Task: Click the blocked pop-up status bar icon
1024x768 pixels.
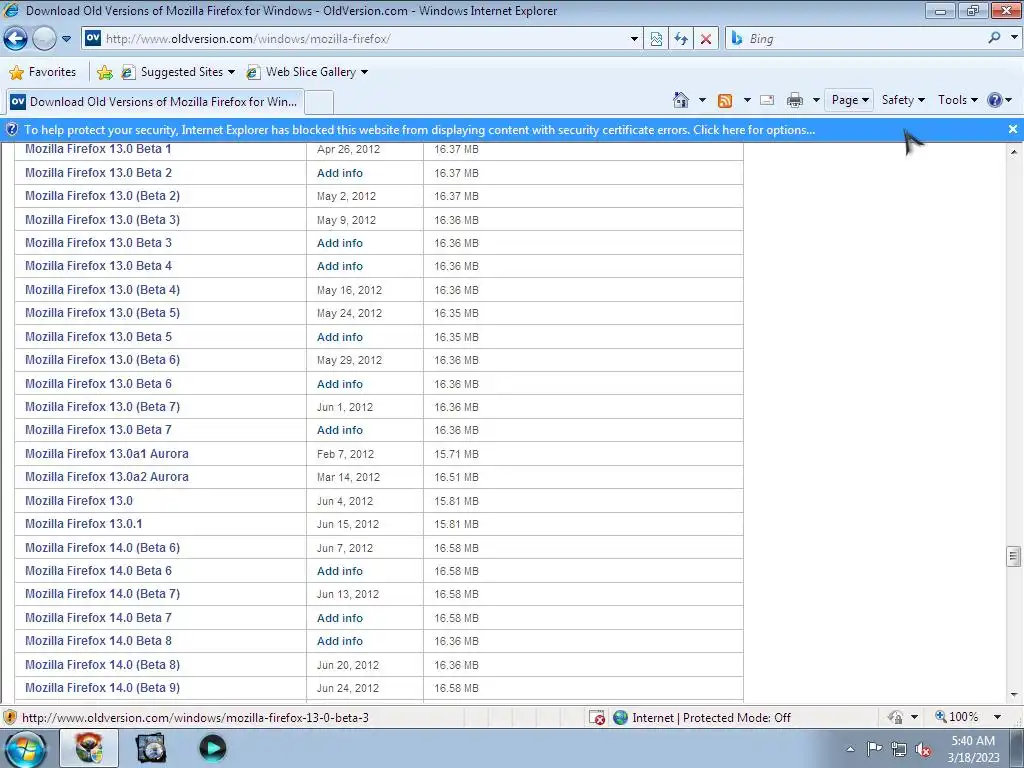Action: click(x=597, y=718)
